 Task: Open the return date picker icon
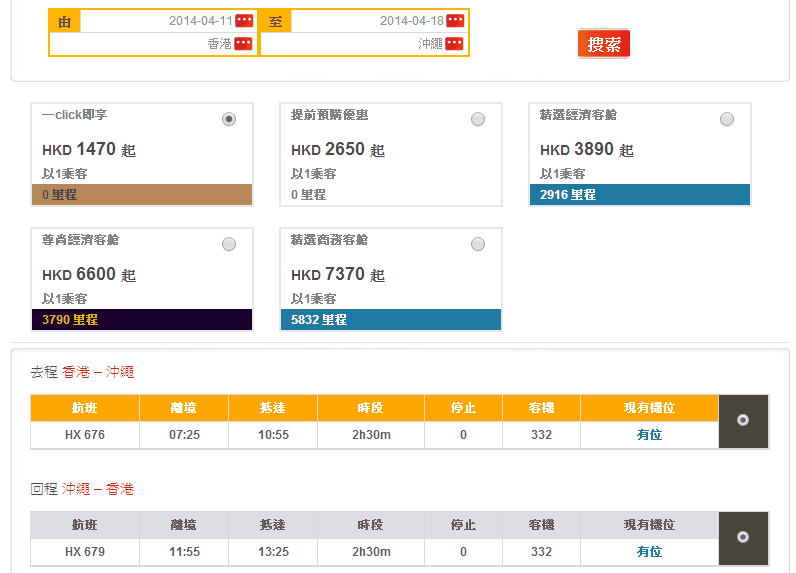click(455, 21)
